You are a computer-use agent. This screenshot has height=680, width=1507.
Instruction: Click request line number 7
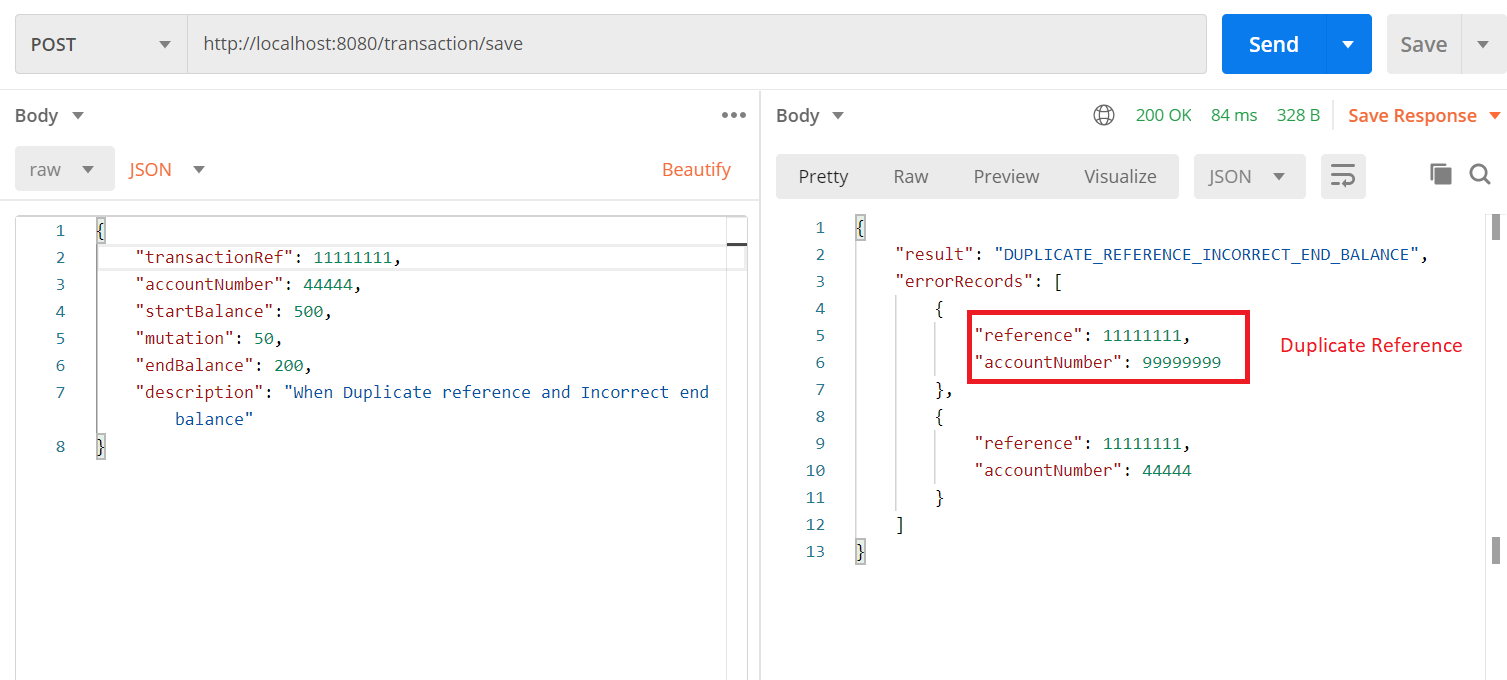click(x=60, y=392)
